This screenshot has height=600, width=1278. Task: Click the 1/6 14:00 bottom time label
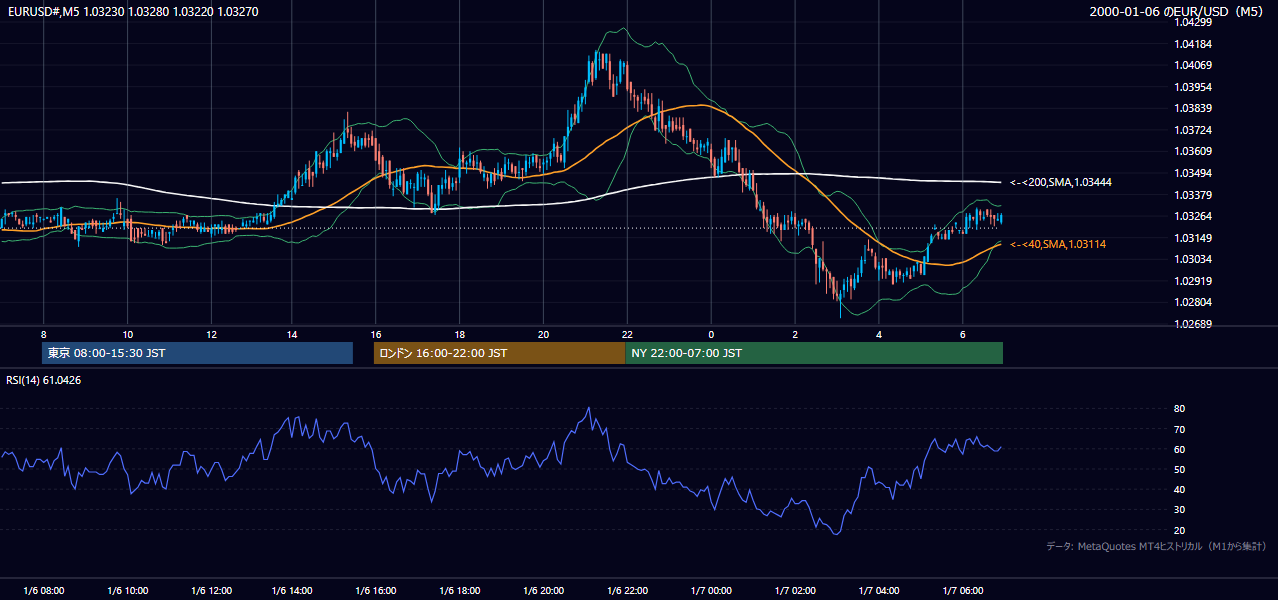(x=293, y=591)
